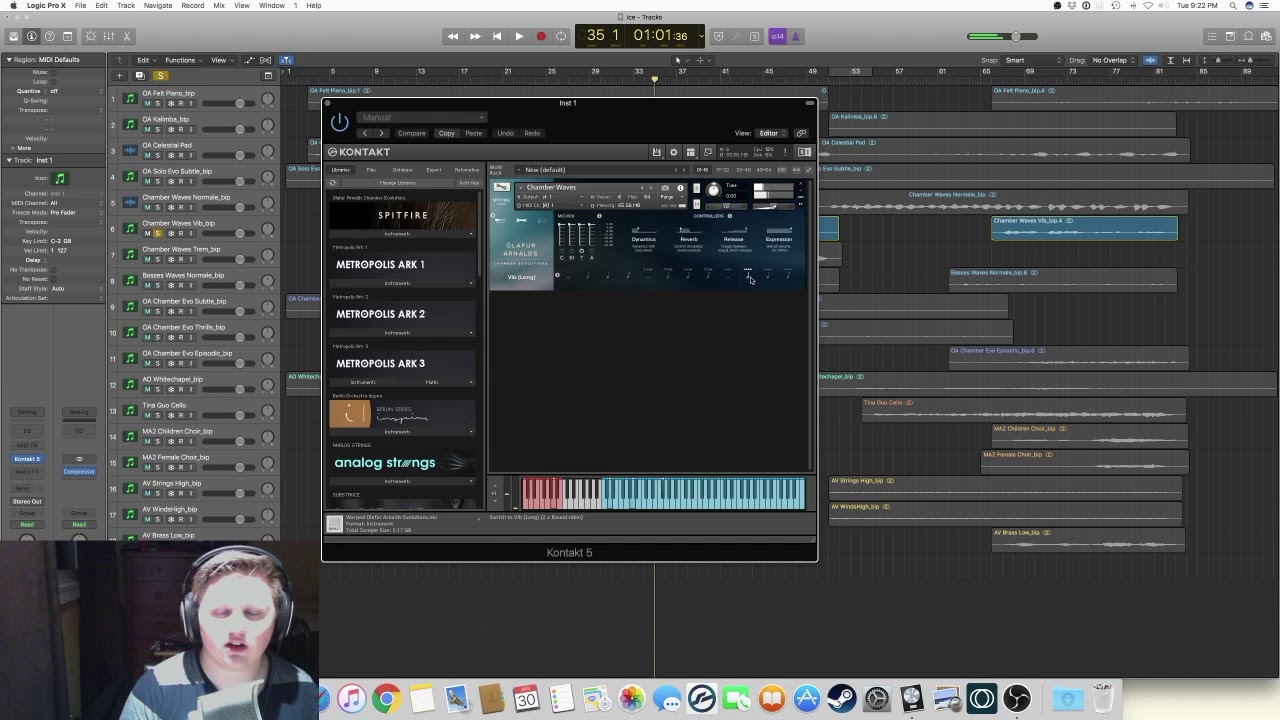Click Copy button in plug-in header
Image resolution: width=1280 pixels, height=720 pixels.
[x=446, y=133]
